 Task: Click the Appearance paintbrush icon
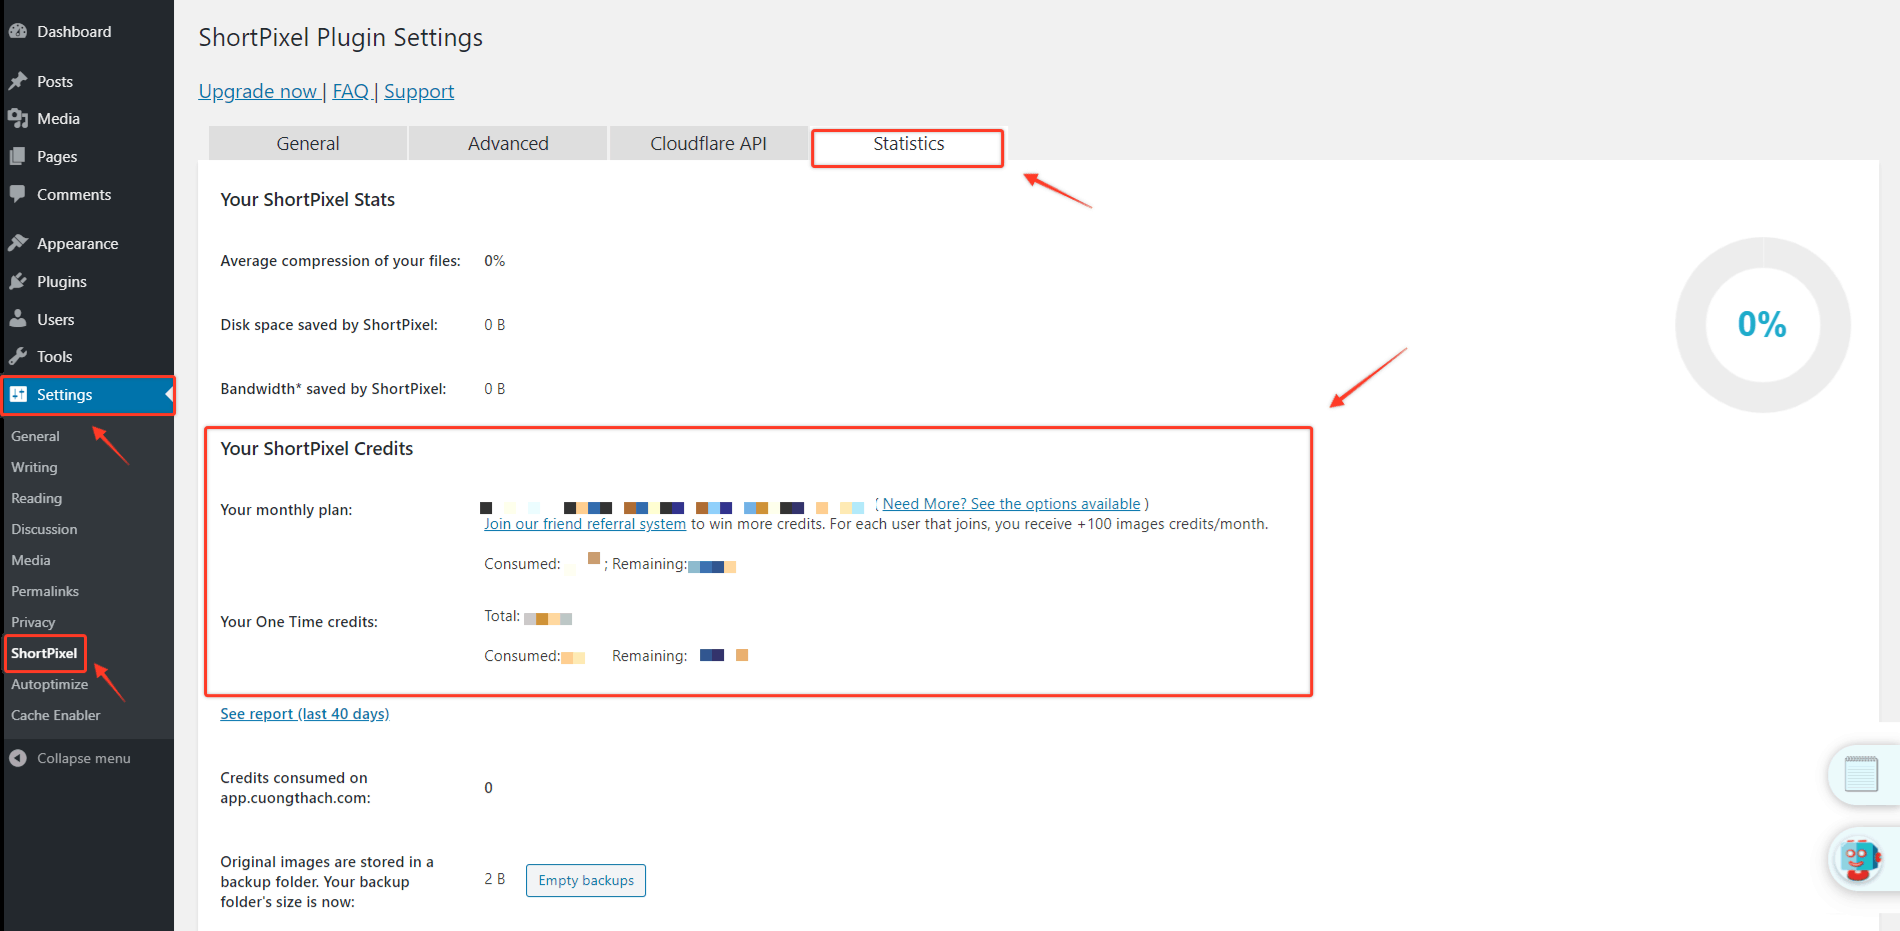18,243
